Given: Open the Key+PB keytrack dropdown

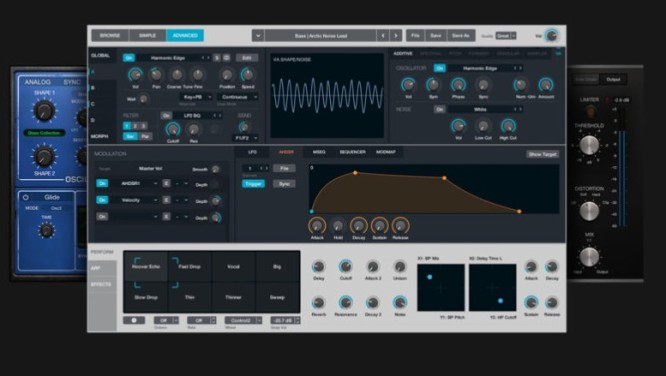Looking at the screenshot, I should click(x=196, y=97).
